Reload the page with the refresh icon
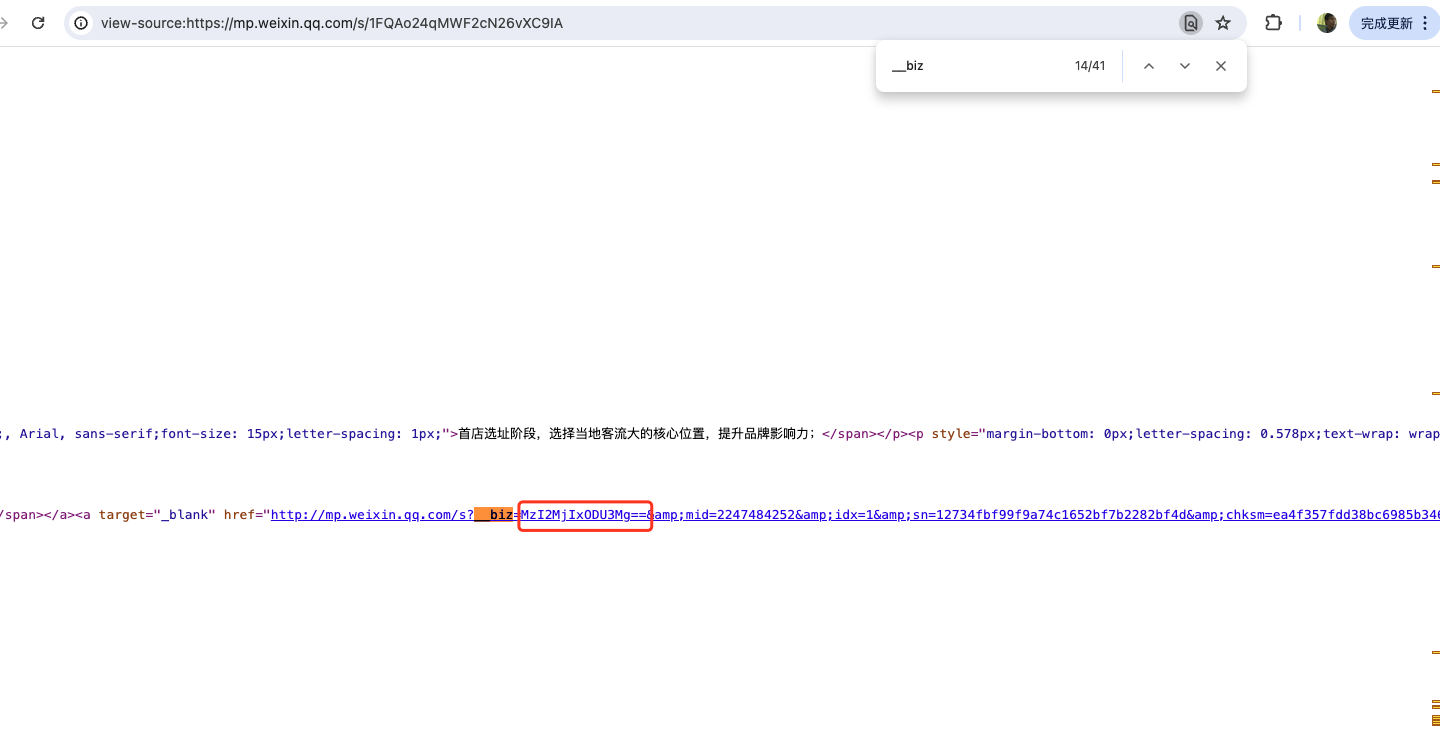 point(38,23)
